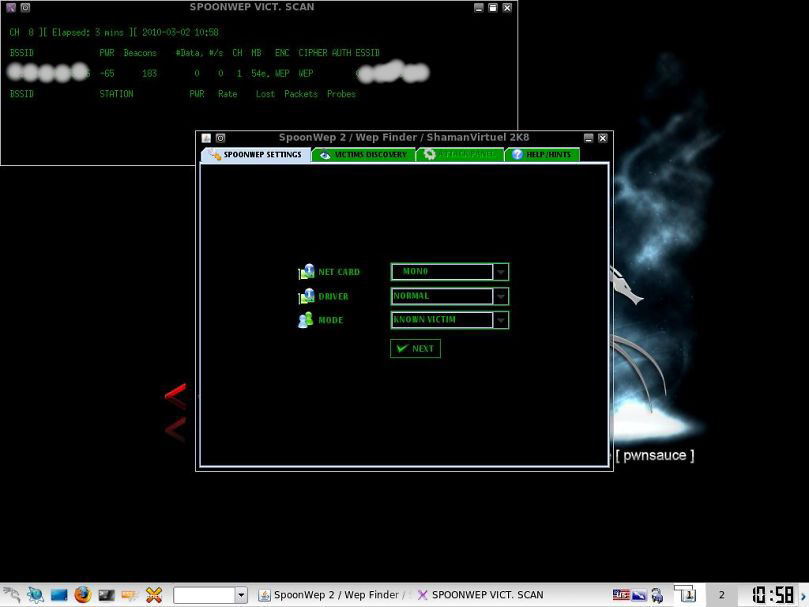Switch to the VICTIMS DISCOVERY tab
The image size is (809, 607).
pos(364,154)
